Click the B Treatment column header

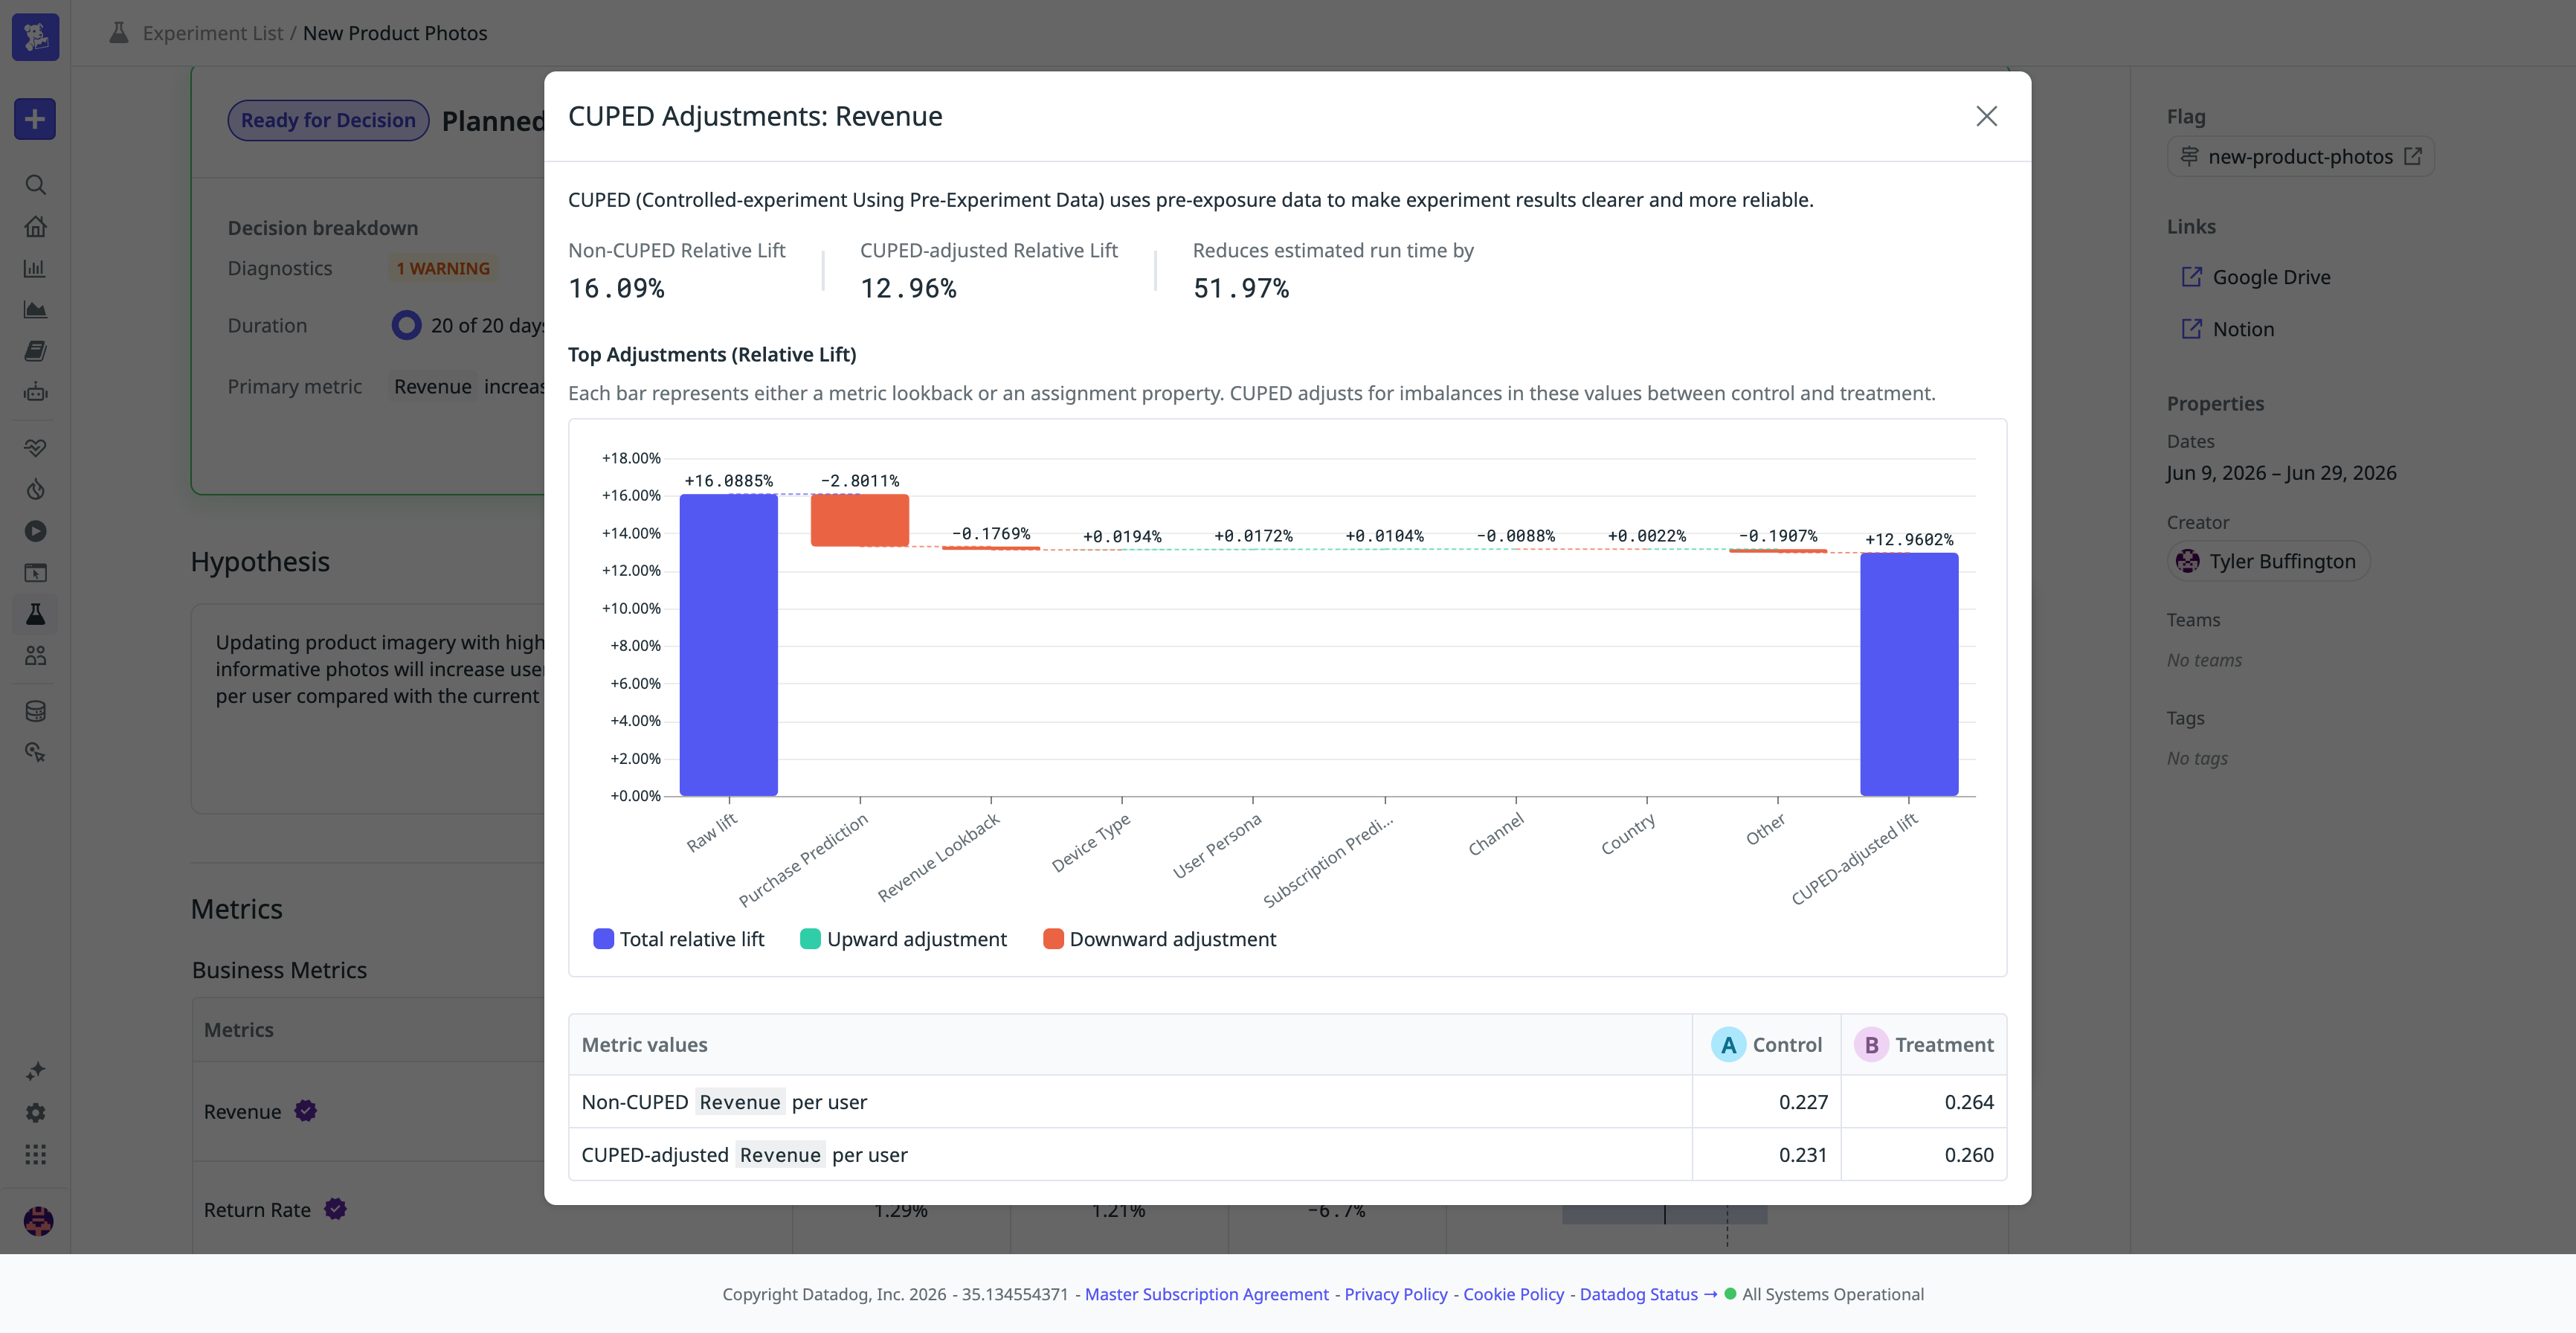pyautogui.click(x=1924, y=1044)
